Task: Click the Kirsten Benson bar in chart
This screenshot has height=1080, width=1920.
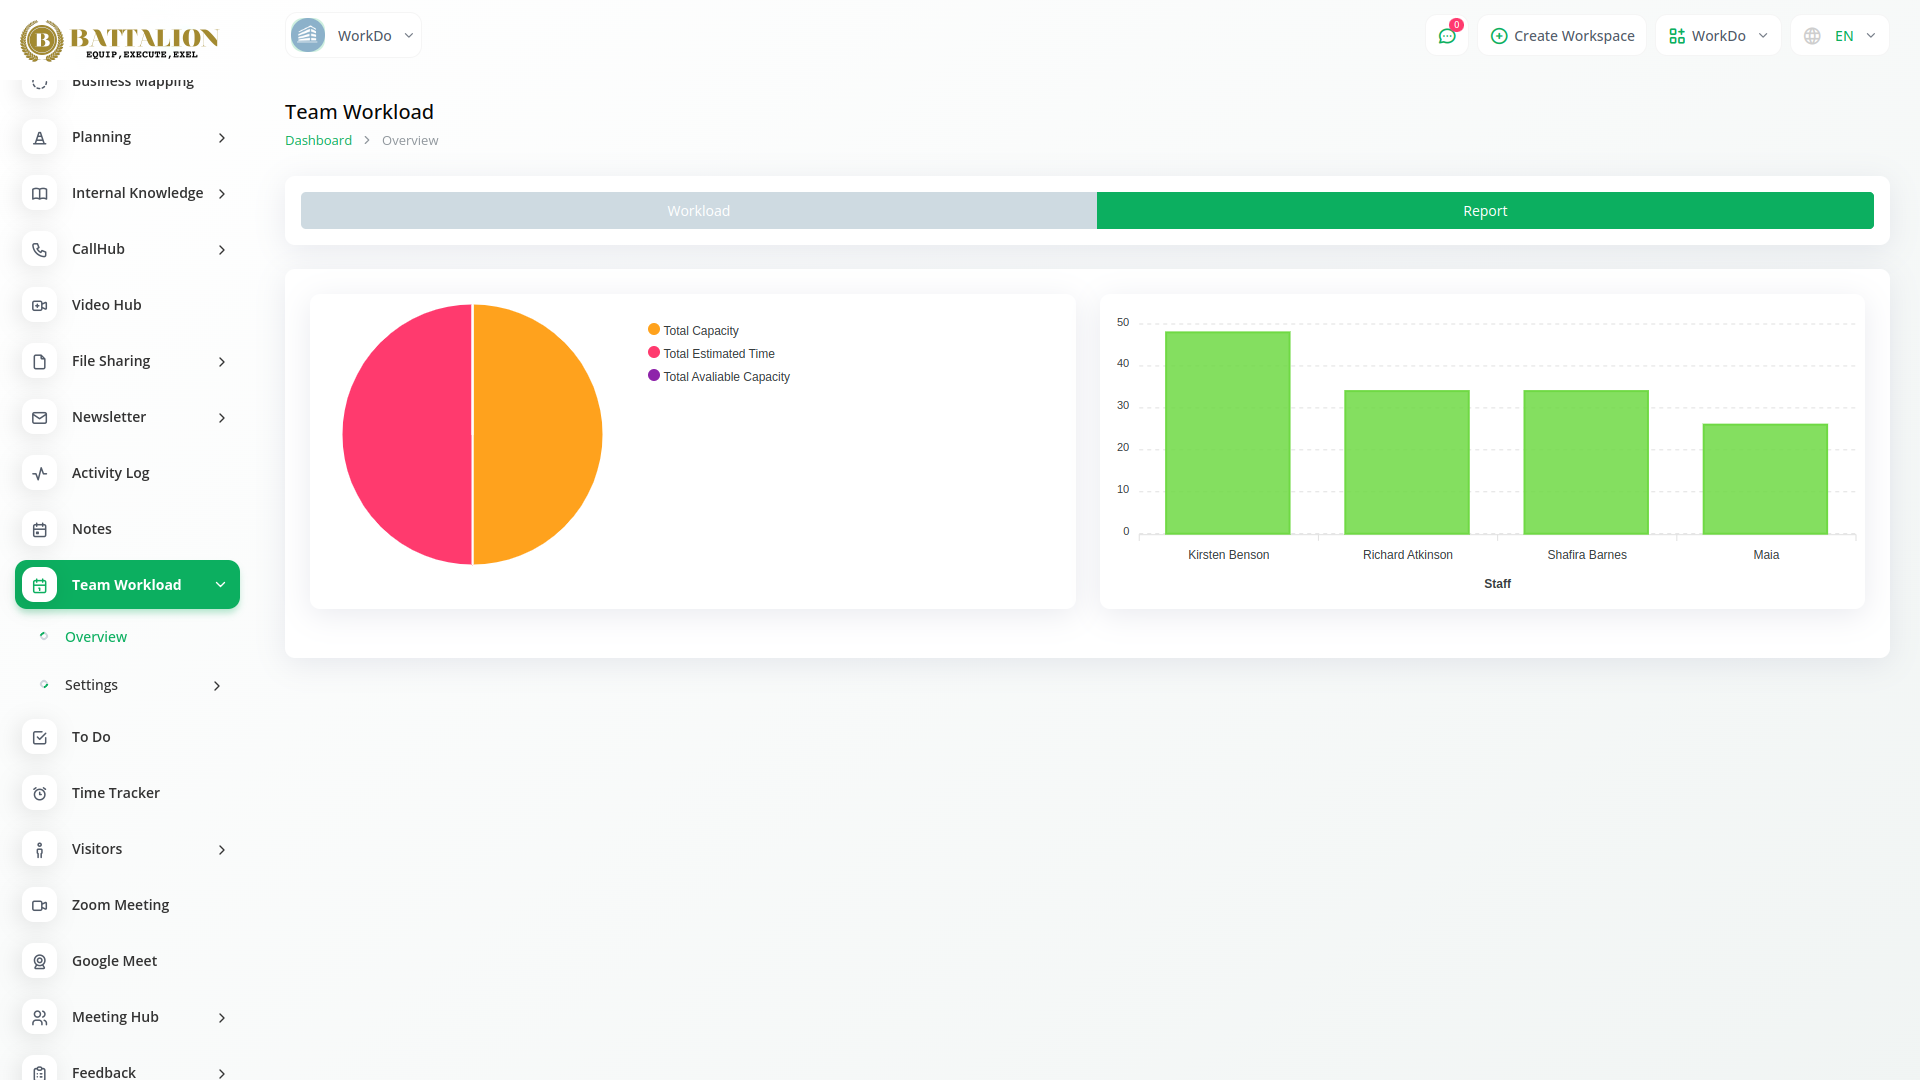Action: [1227, 433]
